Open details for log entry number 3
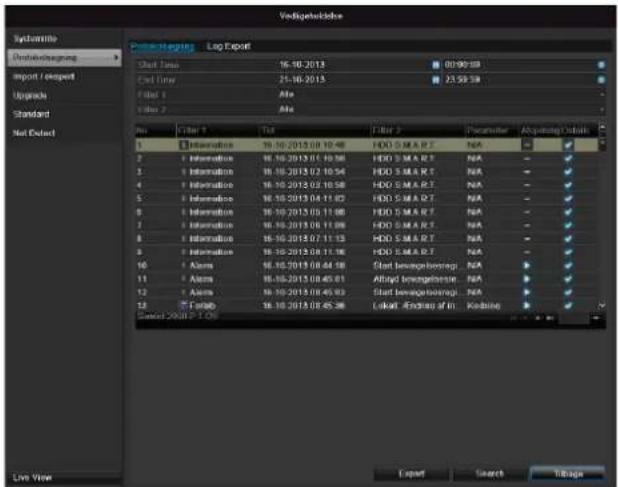Screen dimensions: 618x487 point(568,172)
